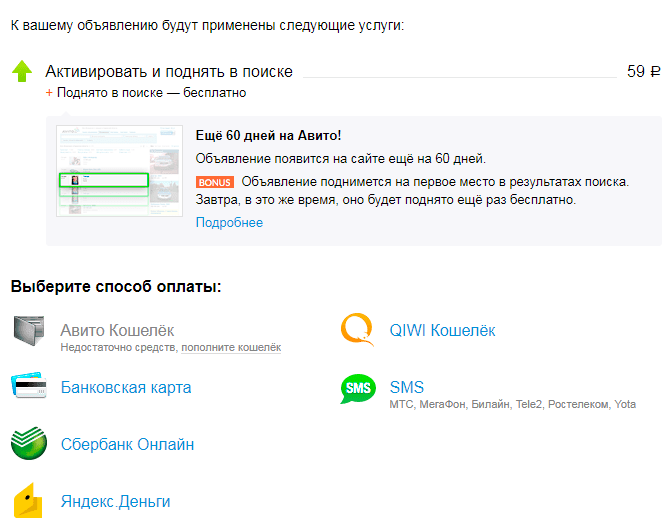Open the search results preview thumbnail
The height and width of the screenshot is (530, 672).
[120, 171]
